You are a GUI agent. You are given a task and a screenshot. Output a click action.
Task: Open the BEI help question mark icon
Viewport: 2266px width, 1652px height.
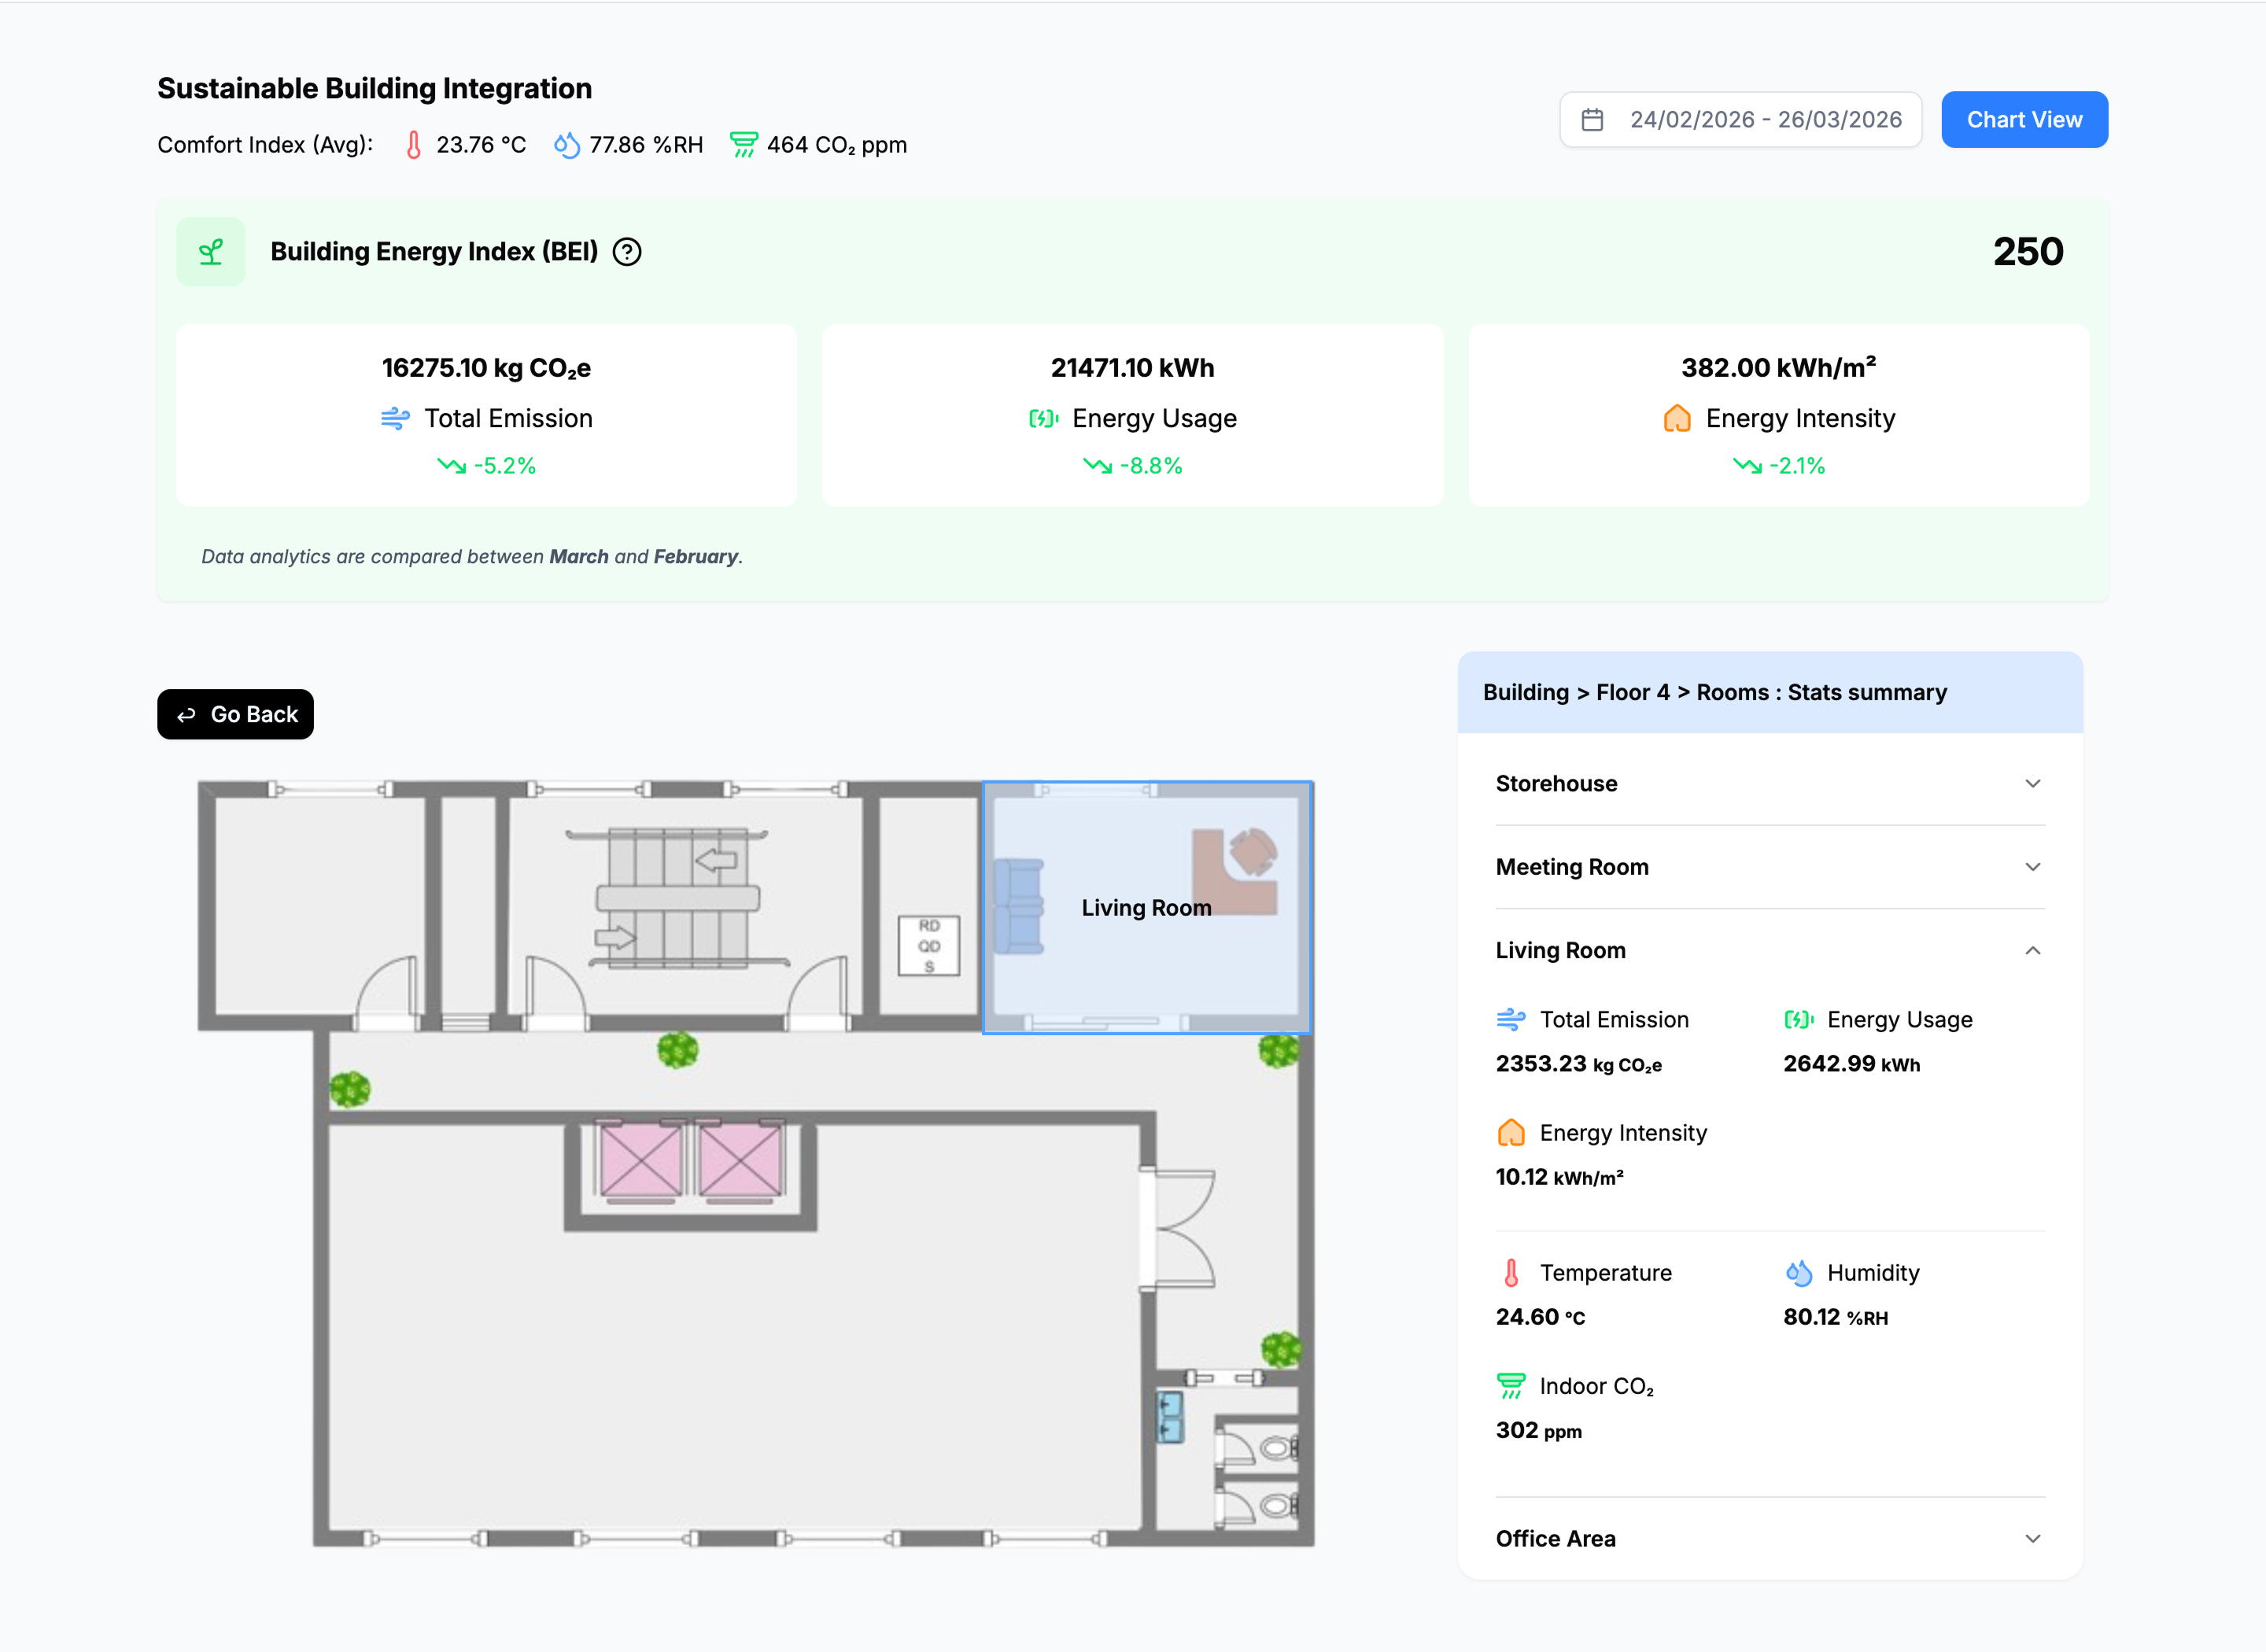click(x=628, y=252)
